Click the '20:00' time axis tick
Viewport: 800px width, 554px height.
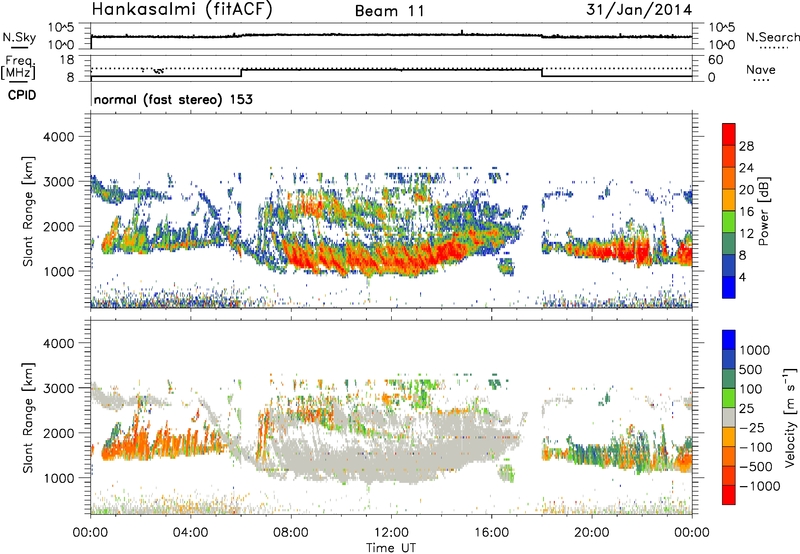(591, 533)
